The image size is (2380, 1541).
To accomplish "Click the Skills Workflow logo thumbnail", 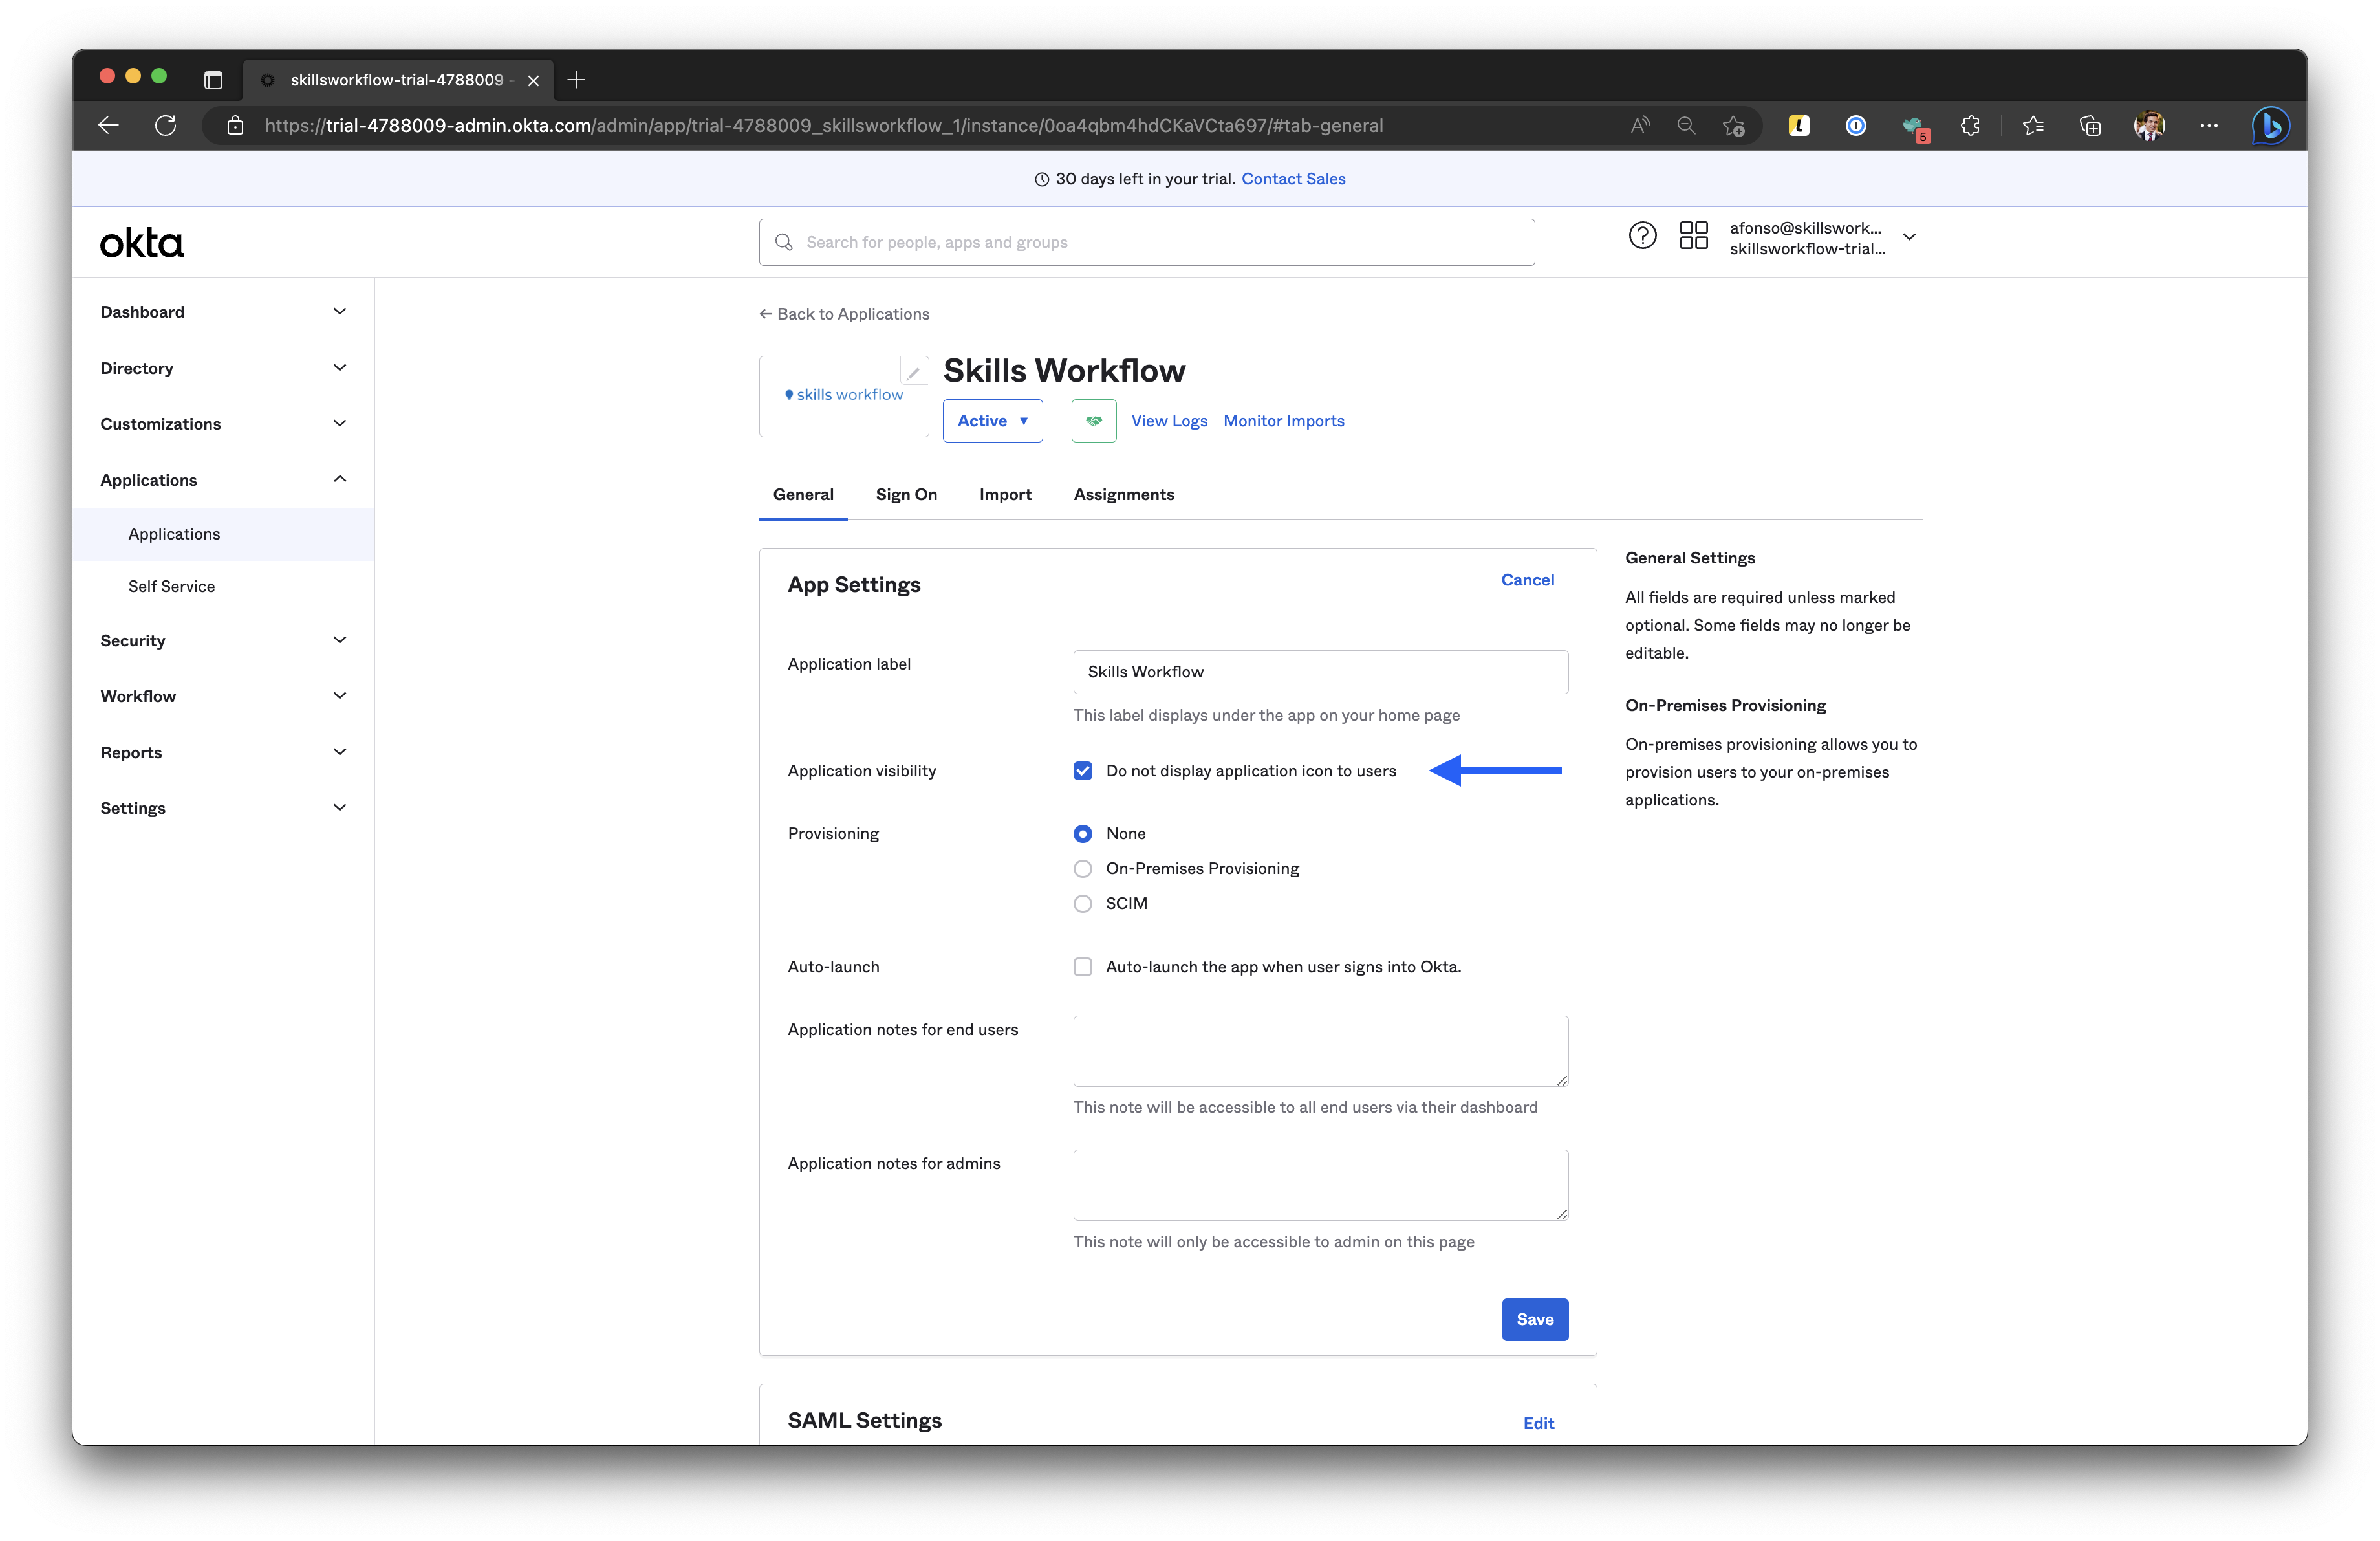I will click(844, 397).
